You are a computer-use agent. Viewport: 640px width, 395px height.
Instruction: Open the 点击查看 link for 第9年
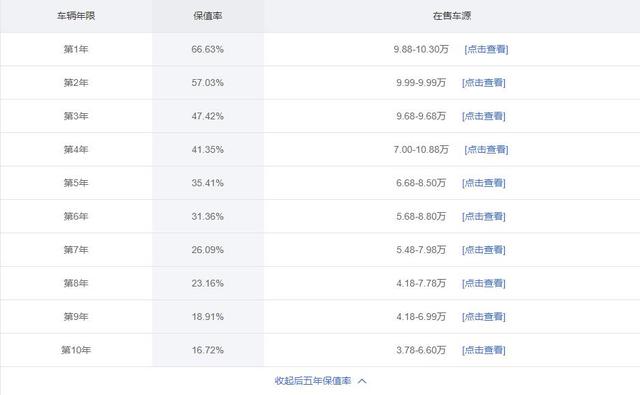[x=484, y=317]
